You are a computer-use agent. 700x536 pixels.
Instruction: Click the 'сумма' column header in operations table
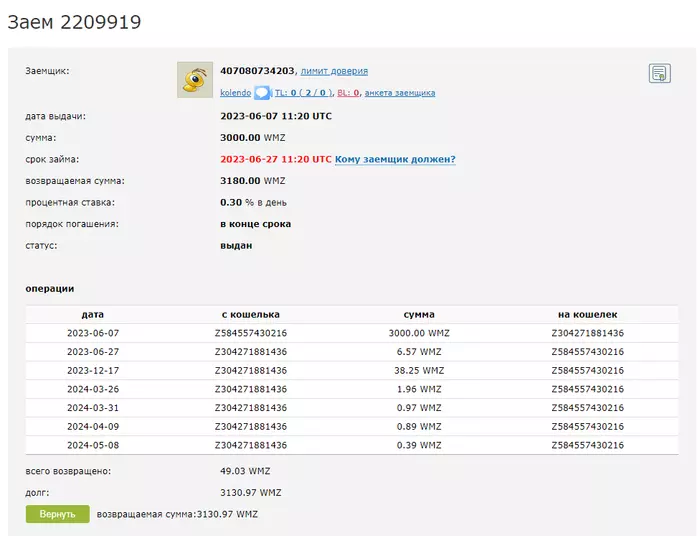(419, 315)
